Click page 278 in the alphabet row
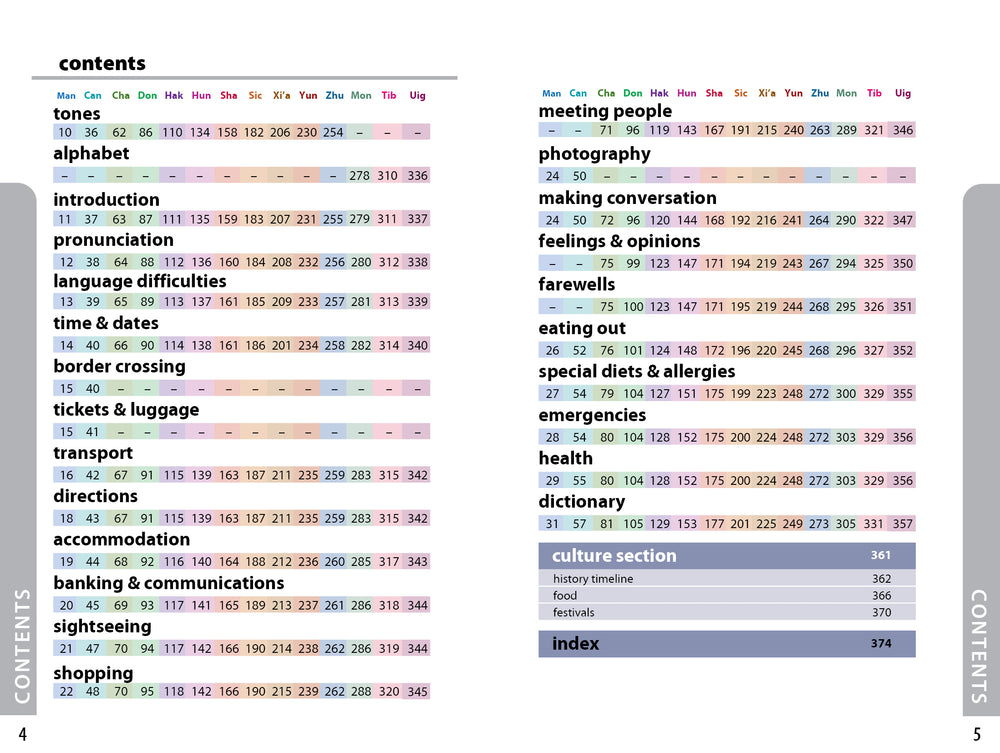 click(360, 176)
